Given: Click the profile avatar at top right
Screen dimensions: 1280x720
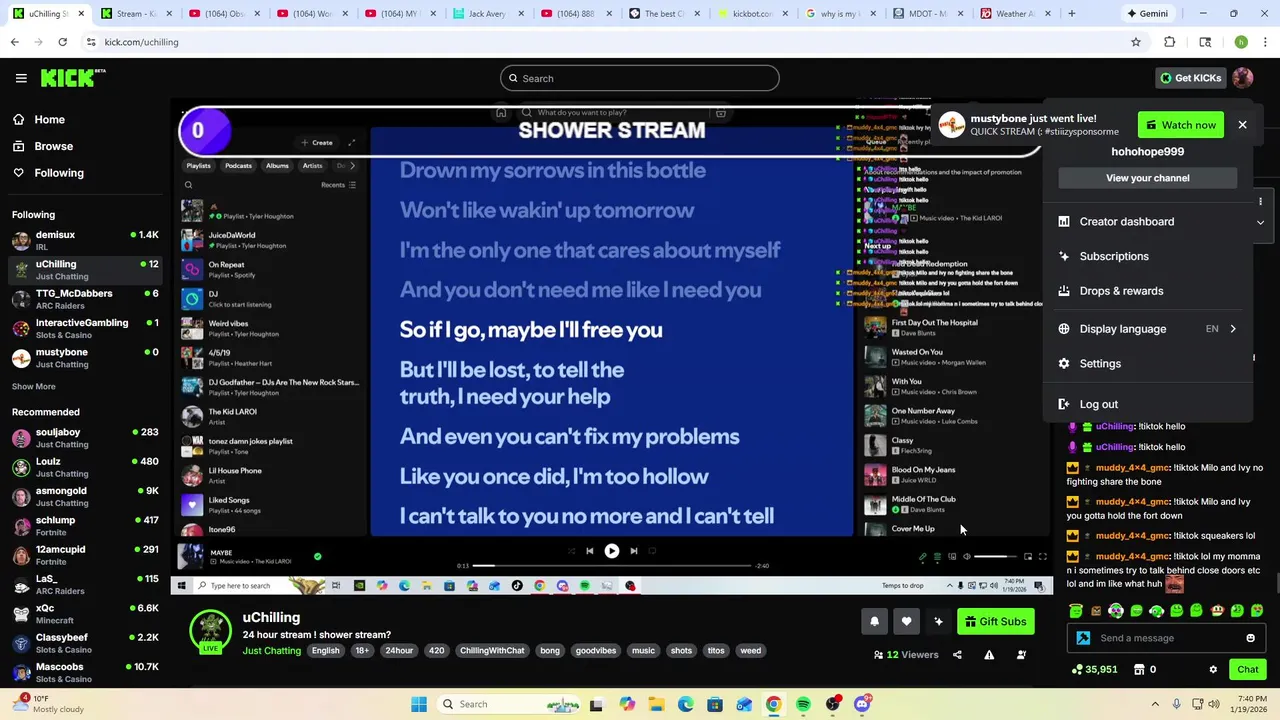Looking at the screenshot, I should (x=1243, y=78).
